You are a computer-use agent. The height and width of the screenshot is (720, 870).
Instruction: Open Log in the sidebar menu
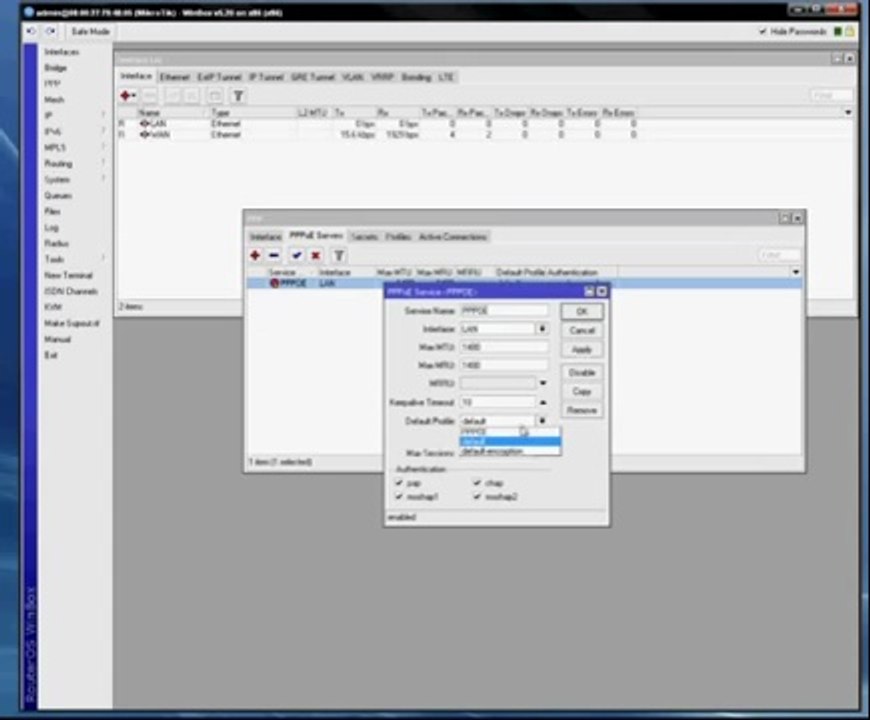51,227
